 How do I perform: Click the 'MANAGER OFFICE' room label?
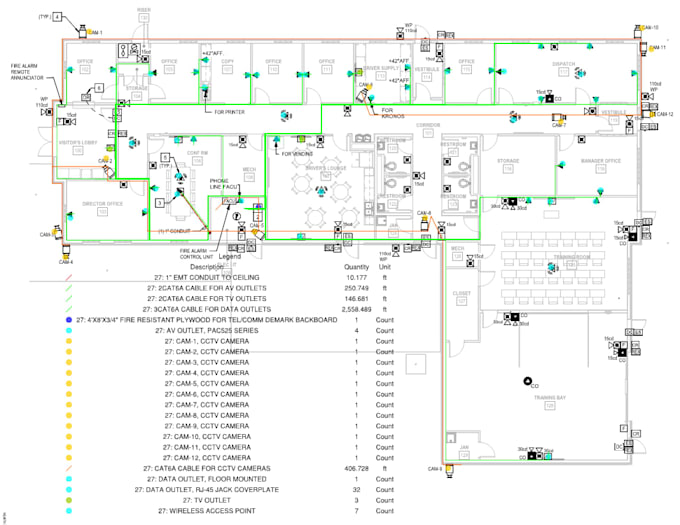(x=601, y=161)
